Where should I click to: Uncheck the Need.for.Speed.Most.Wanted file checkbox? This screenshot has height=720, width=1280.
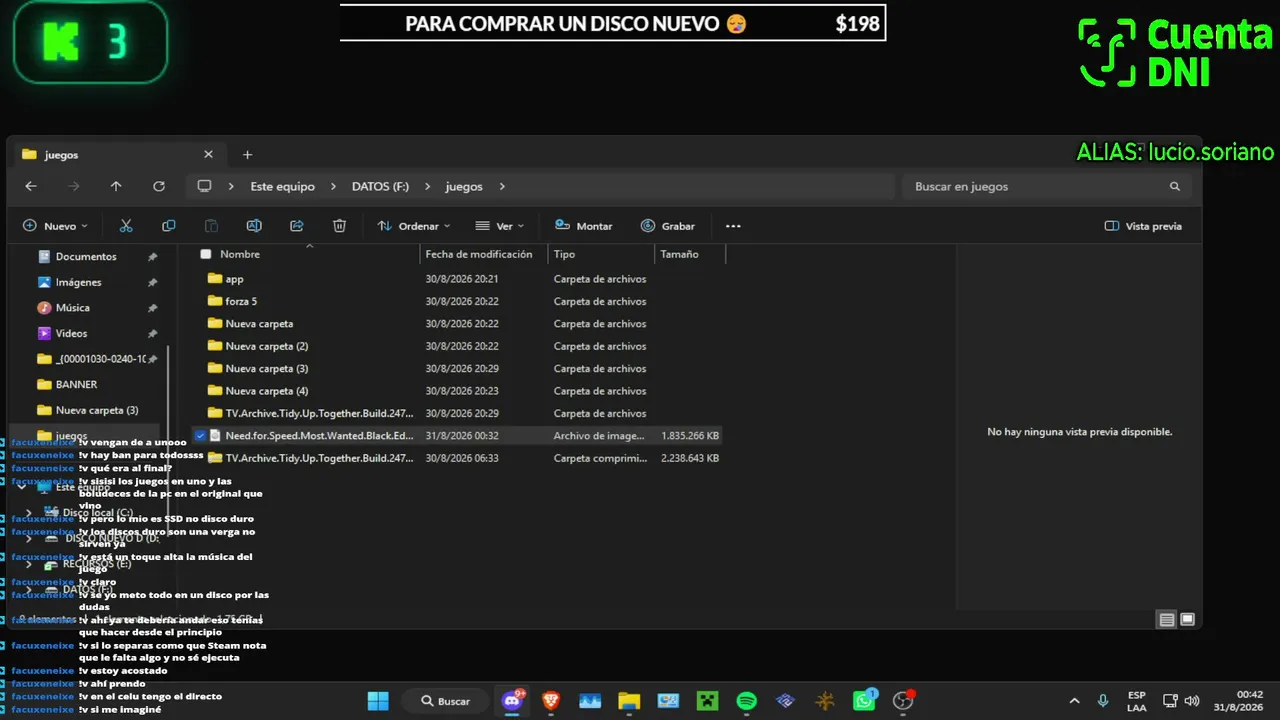point(201,436)
